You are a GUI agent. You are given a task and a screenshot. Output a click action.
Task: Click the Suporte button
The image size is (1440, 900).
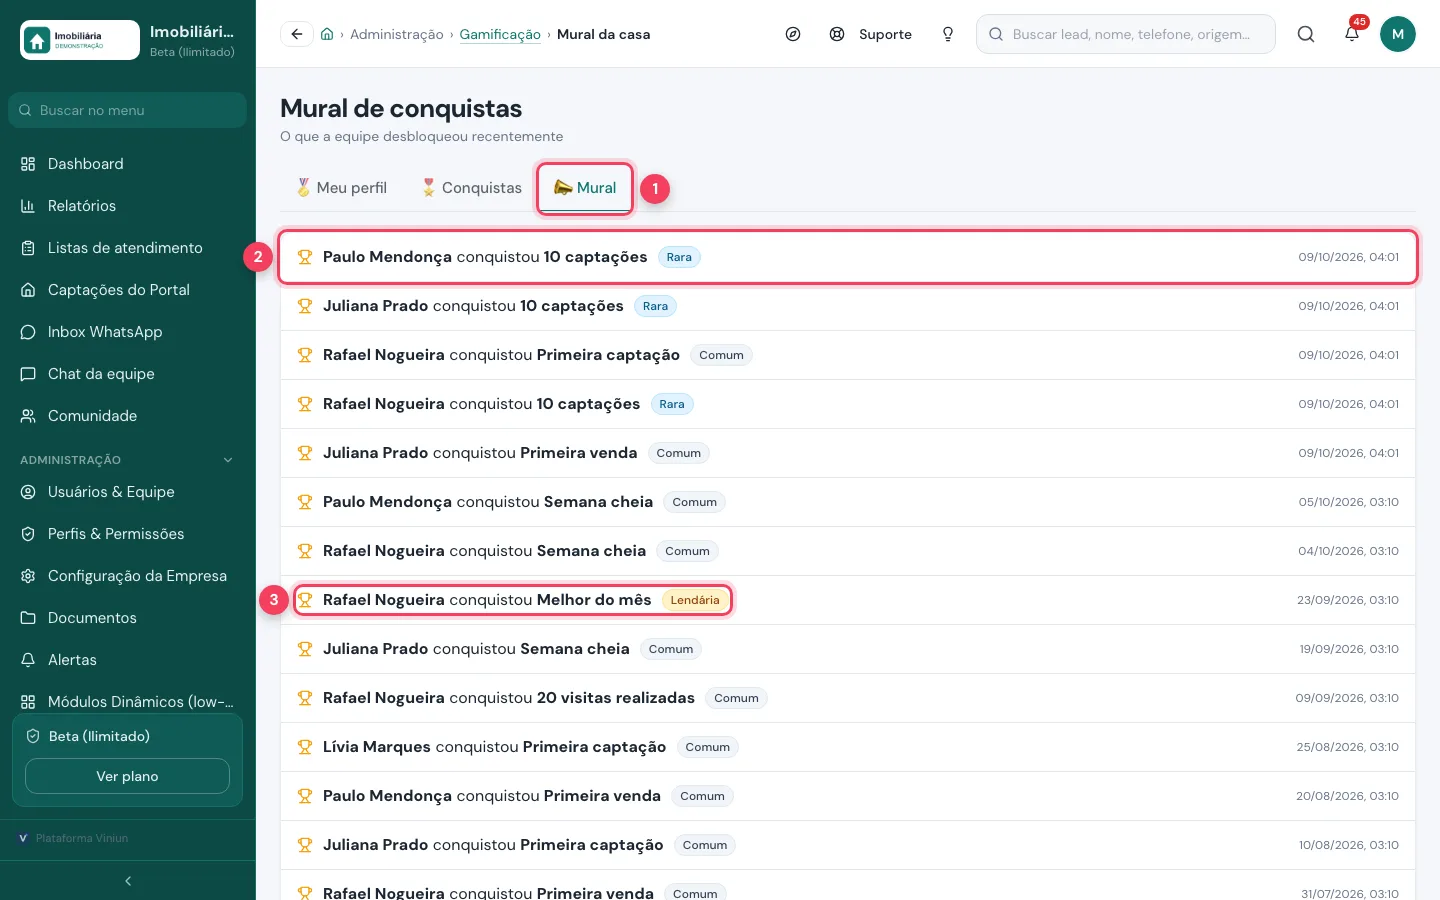tap(871, 34)
